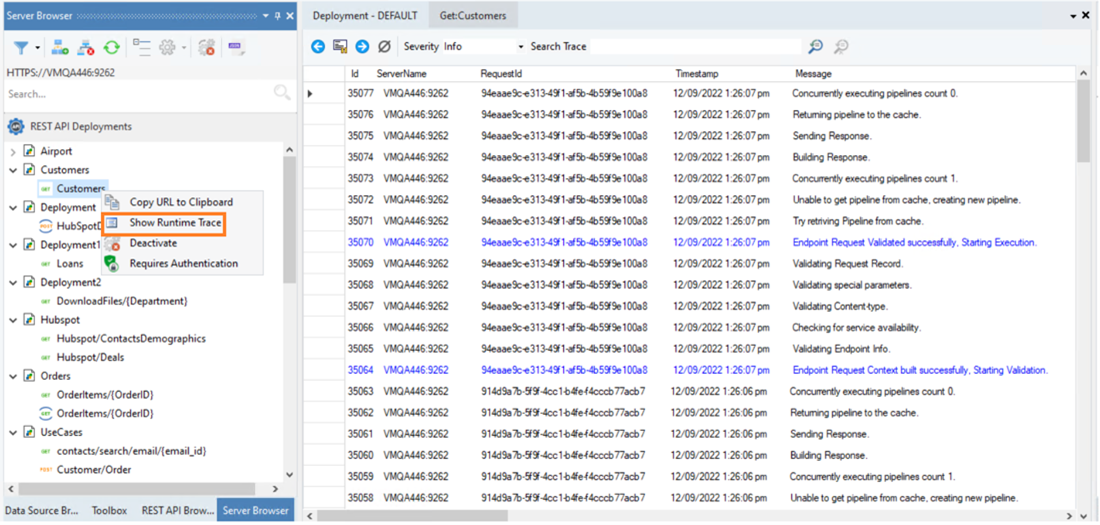Image resolution: width=1100 pixels, height=525 pixels.
Task: Click the search trace magnifier icon
Action: pos(816,47)
